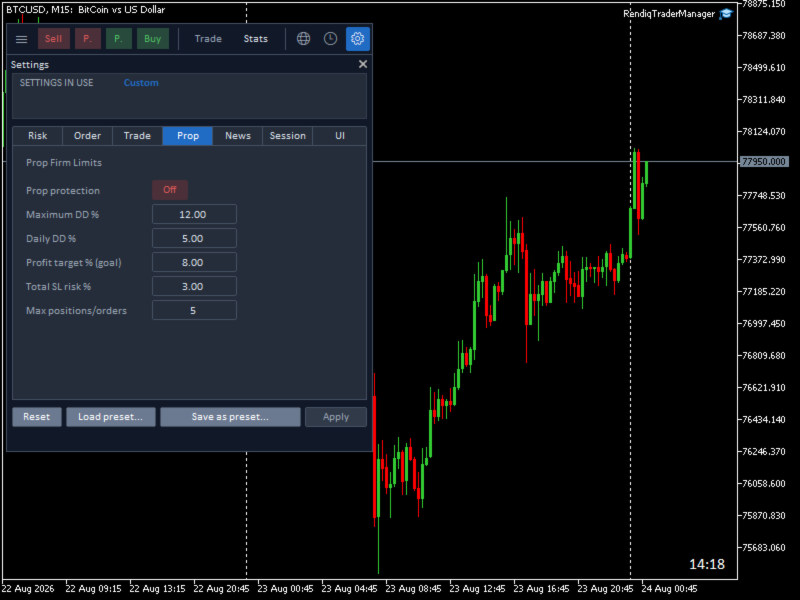The height and width of the screenshot is (600, 800).
Task: Click the 14:18 timer text
Action: (707, 564)
